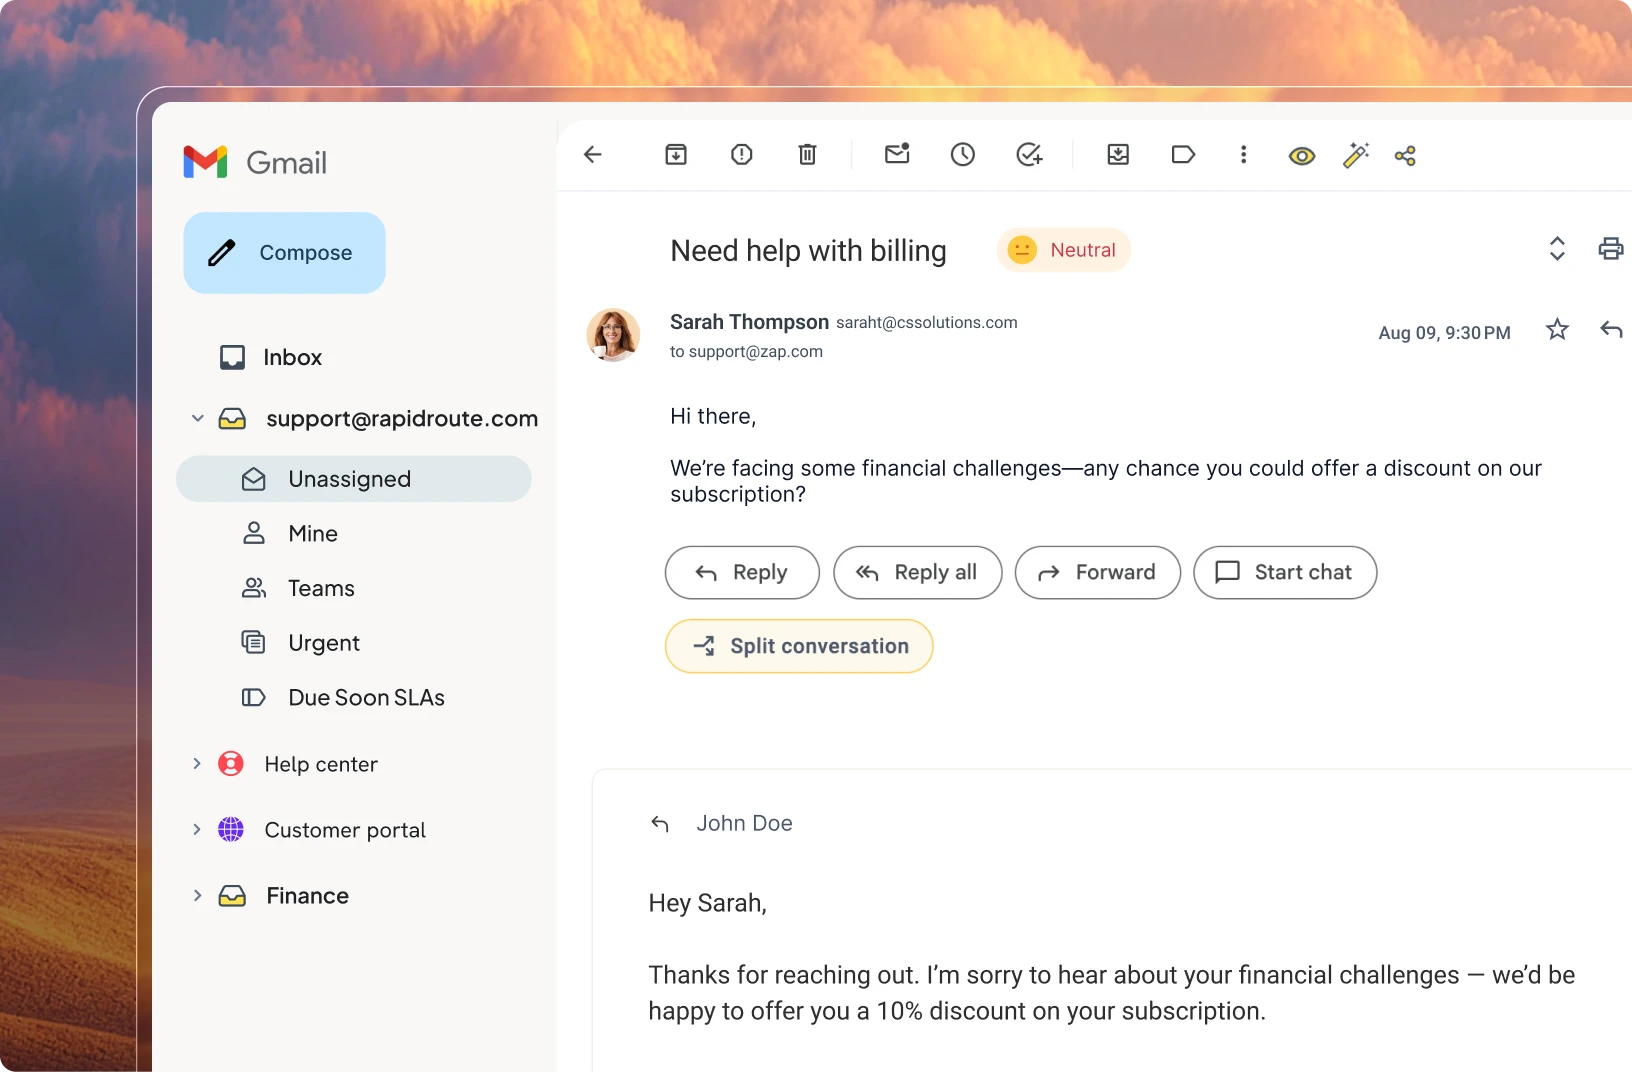Open the label tag icon
The height and width of the screenshot is (1072, 1632).
1183,154
